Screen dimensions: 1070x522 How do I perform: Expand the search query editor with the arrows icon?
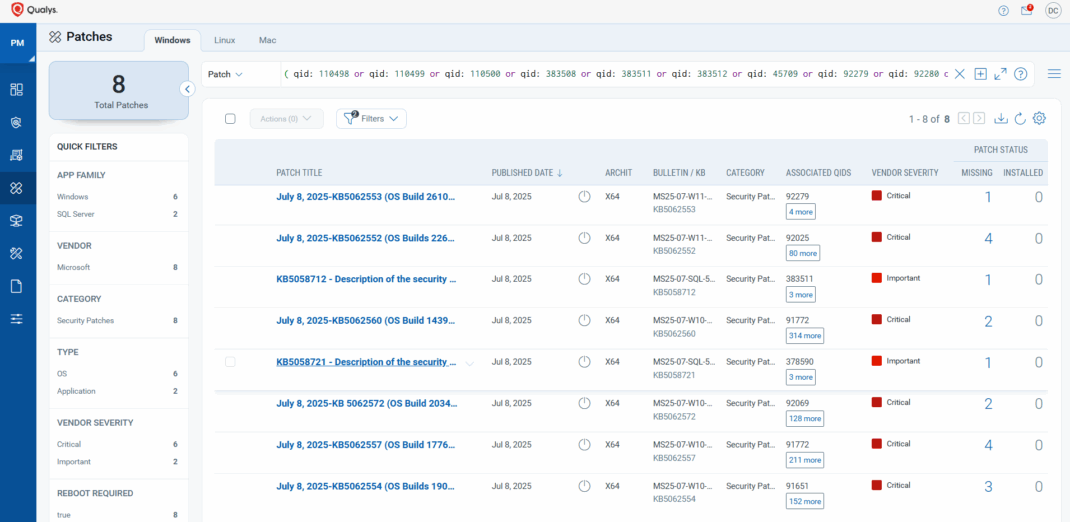1000,74
